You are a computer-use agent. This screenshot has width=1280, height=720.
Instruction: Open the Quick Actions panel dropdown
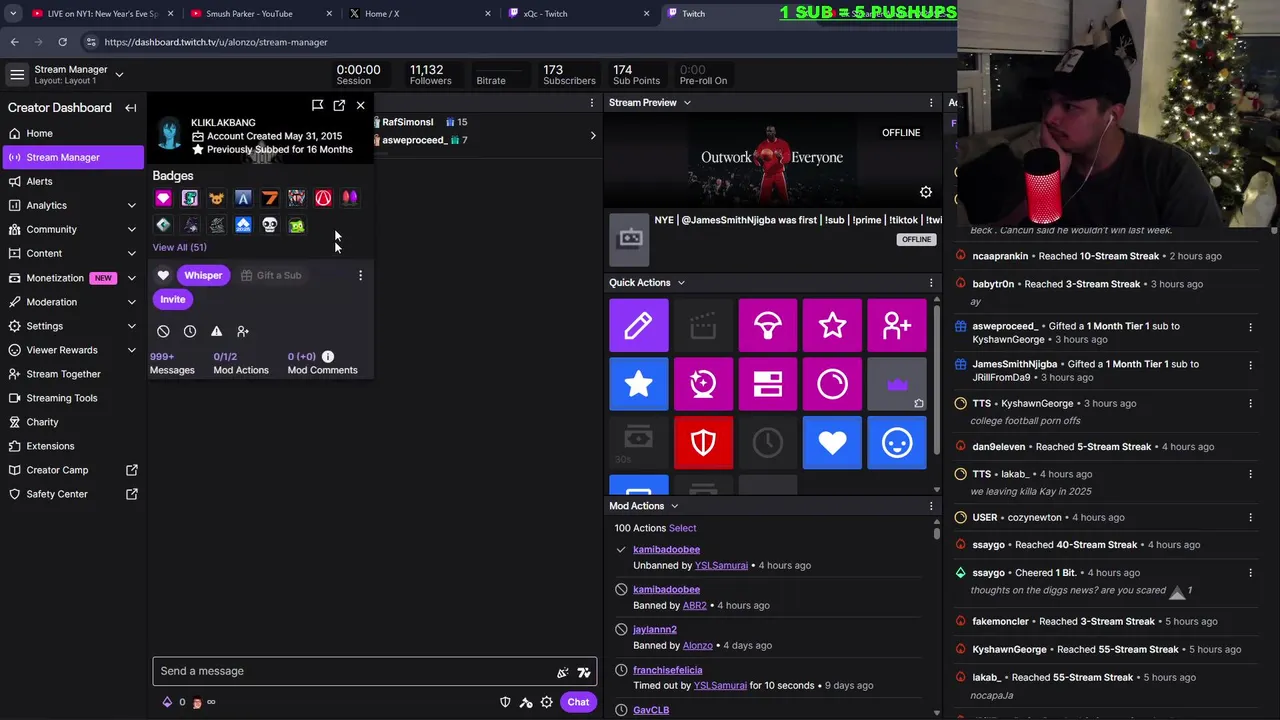point(681,283)
